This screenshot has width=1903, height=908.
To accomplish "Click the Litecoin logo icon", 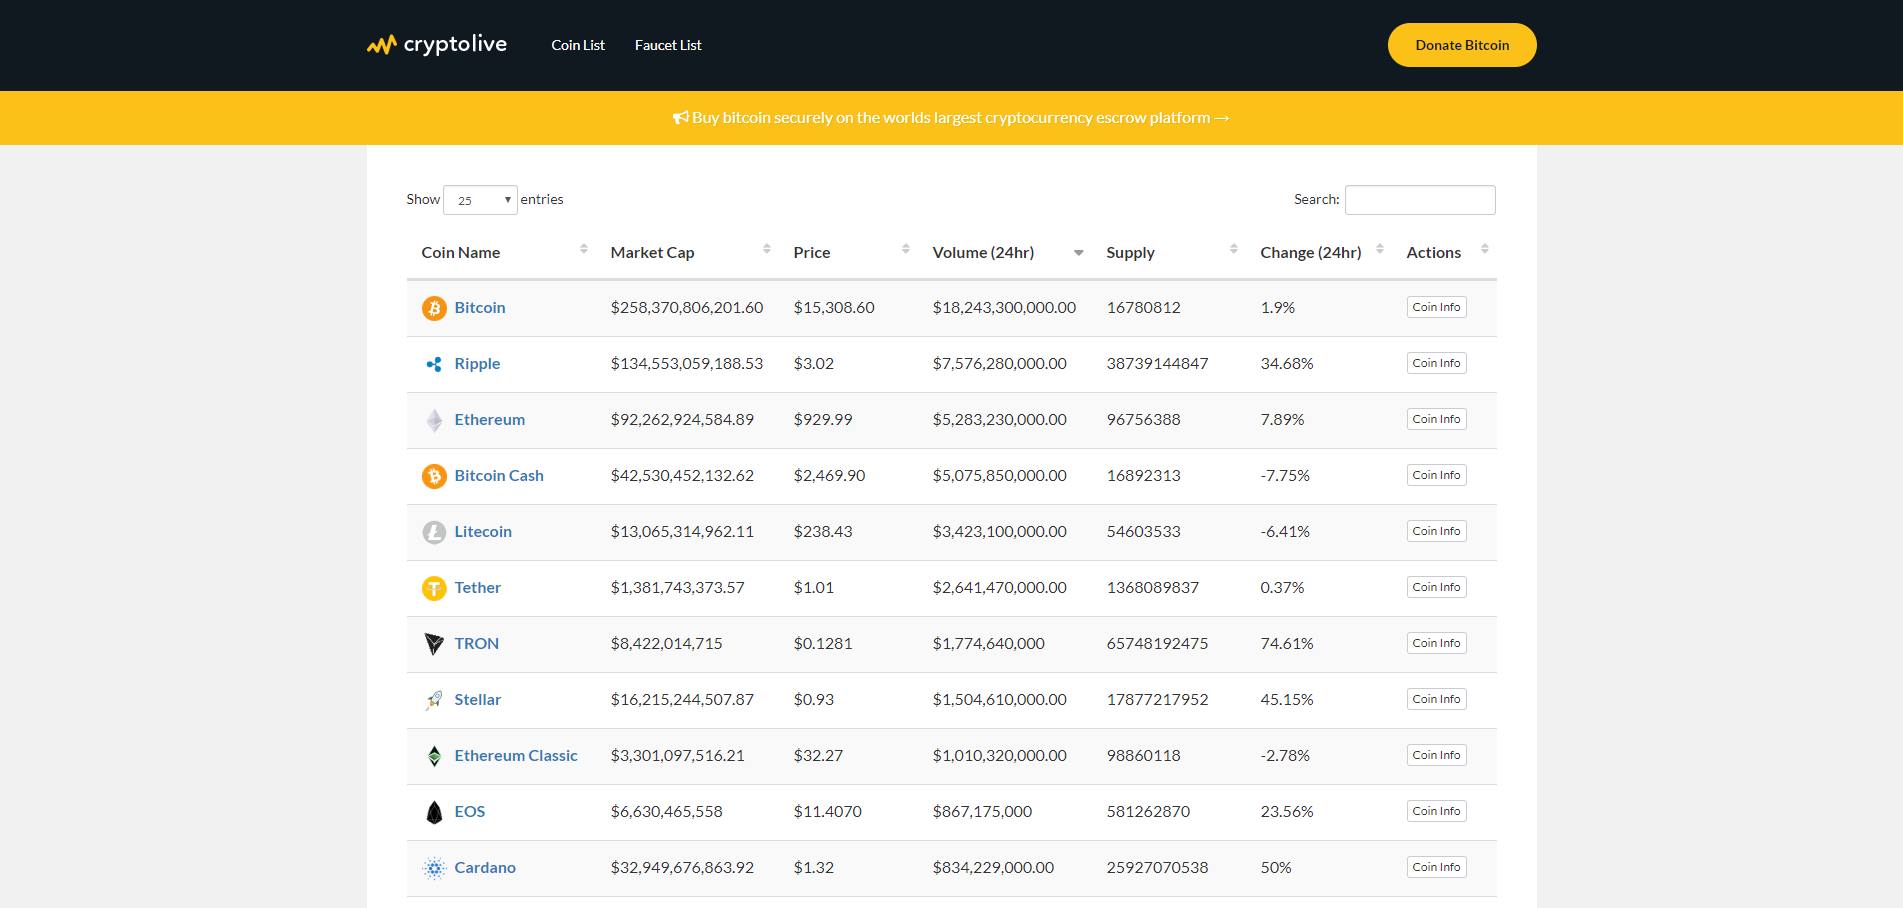I will 433,532.
